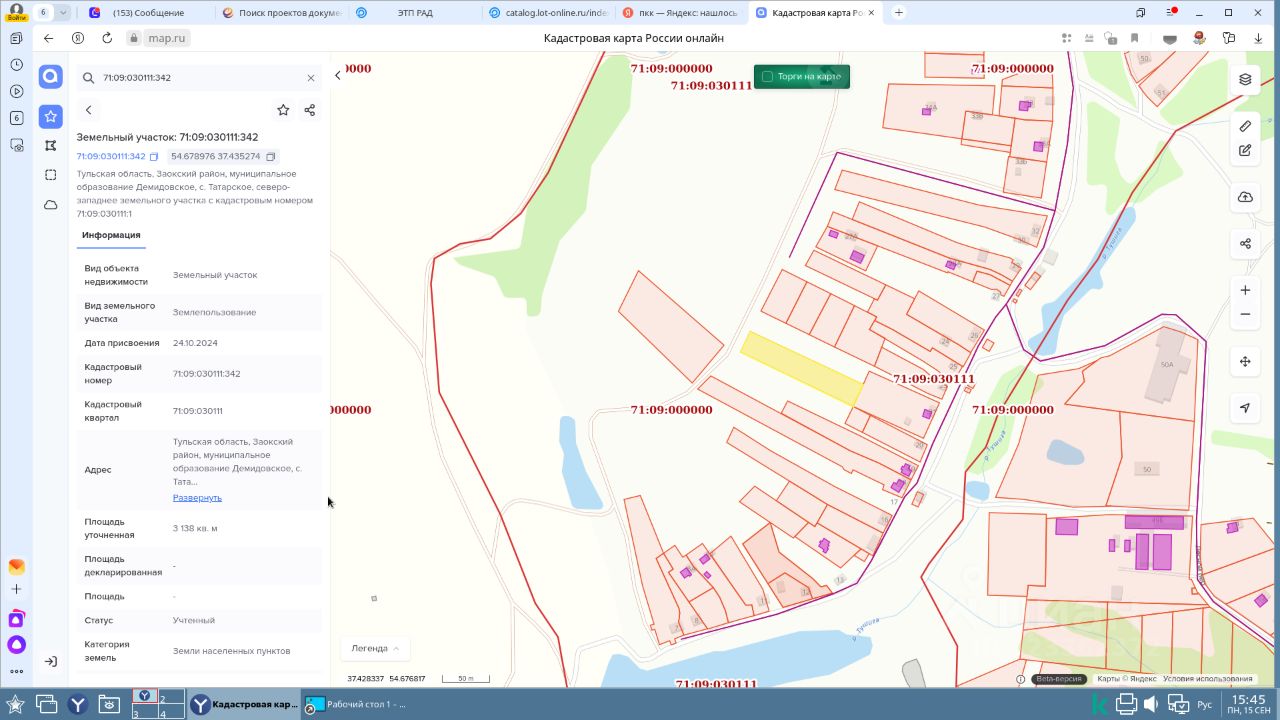Zoom out of the map
This screenshot has height=720, width=1280.
[x=1245, y=314]
